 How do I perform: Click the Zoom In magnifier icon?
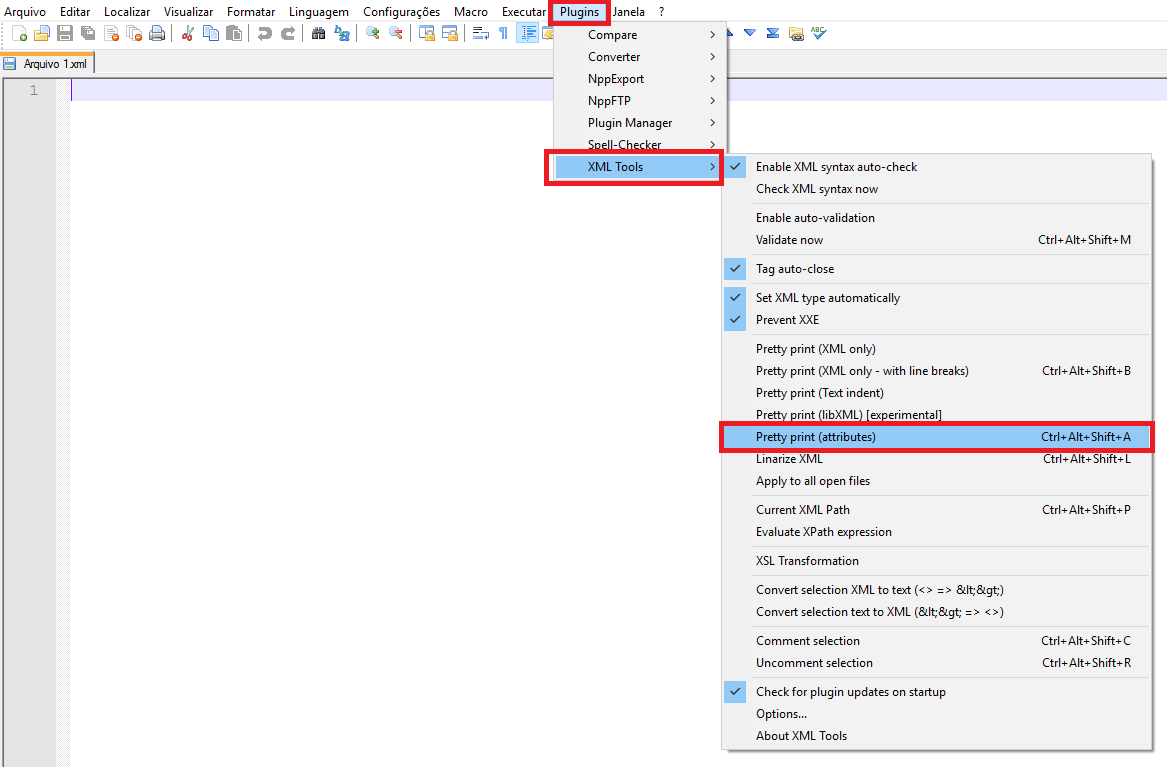pyautogui.click(x=373, y=33)
